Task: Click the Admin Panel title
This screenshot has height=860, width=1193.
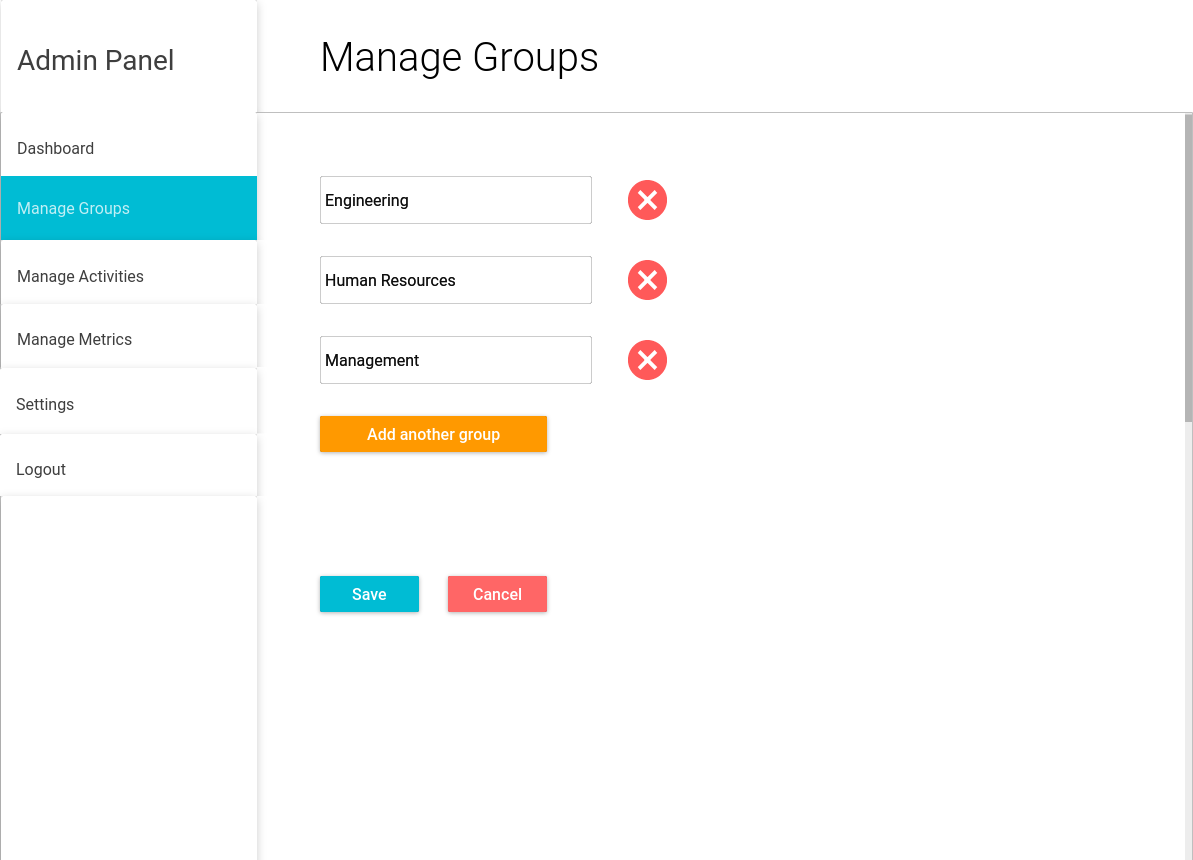Action: (96, 60)
